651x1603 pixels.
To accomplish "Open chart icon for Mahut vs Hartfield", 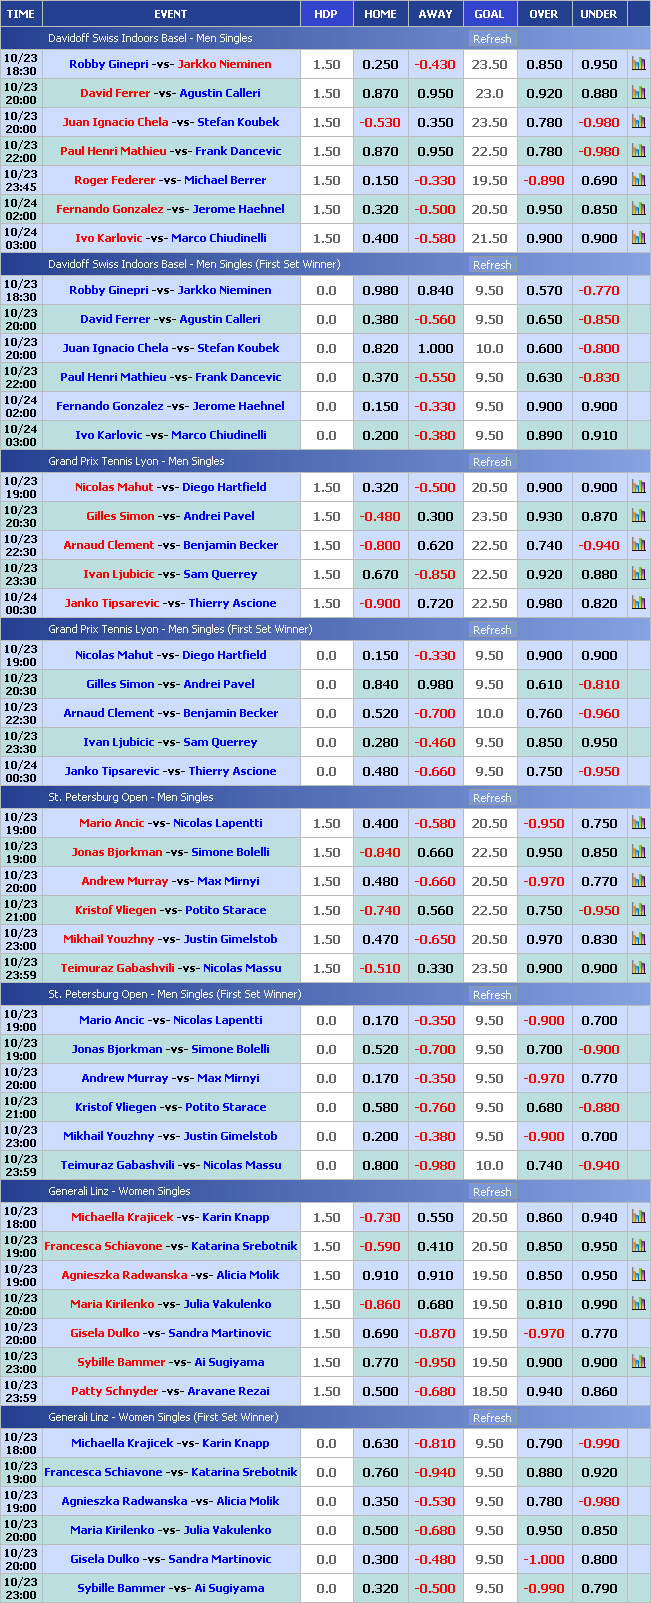I will (638, 487).
